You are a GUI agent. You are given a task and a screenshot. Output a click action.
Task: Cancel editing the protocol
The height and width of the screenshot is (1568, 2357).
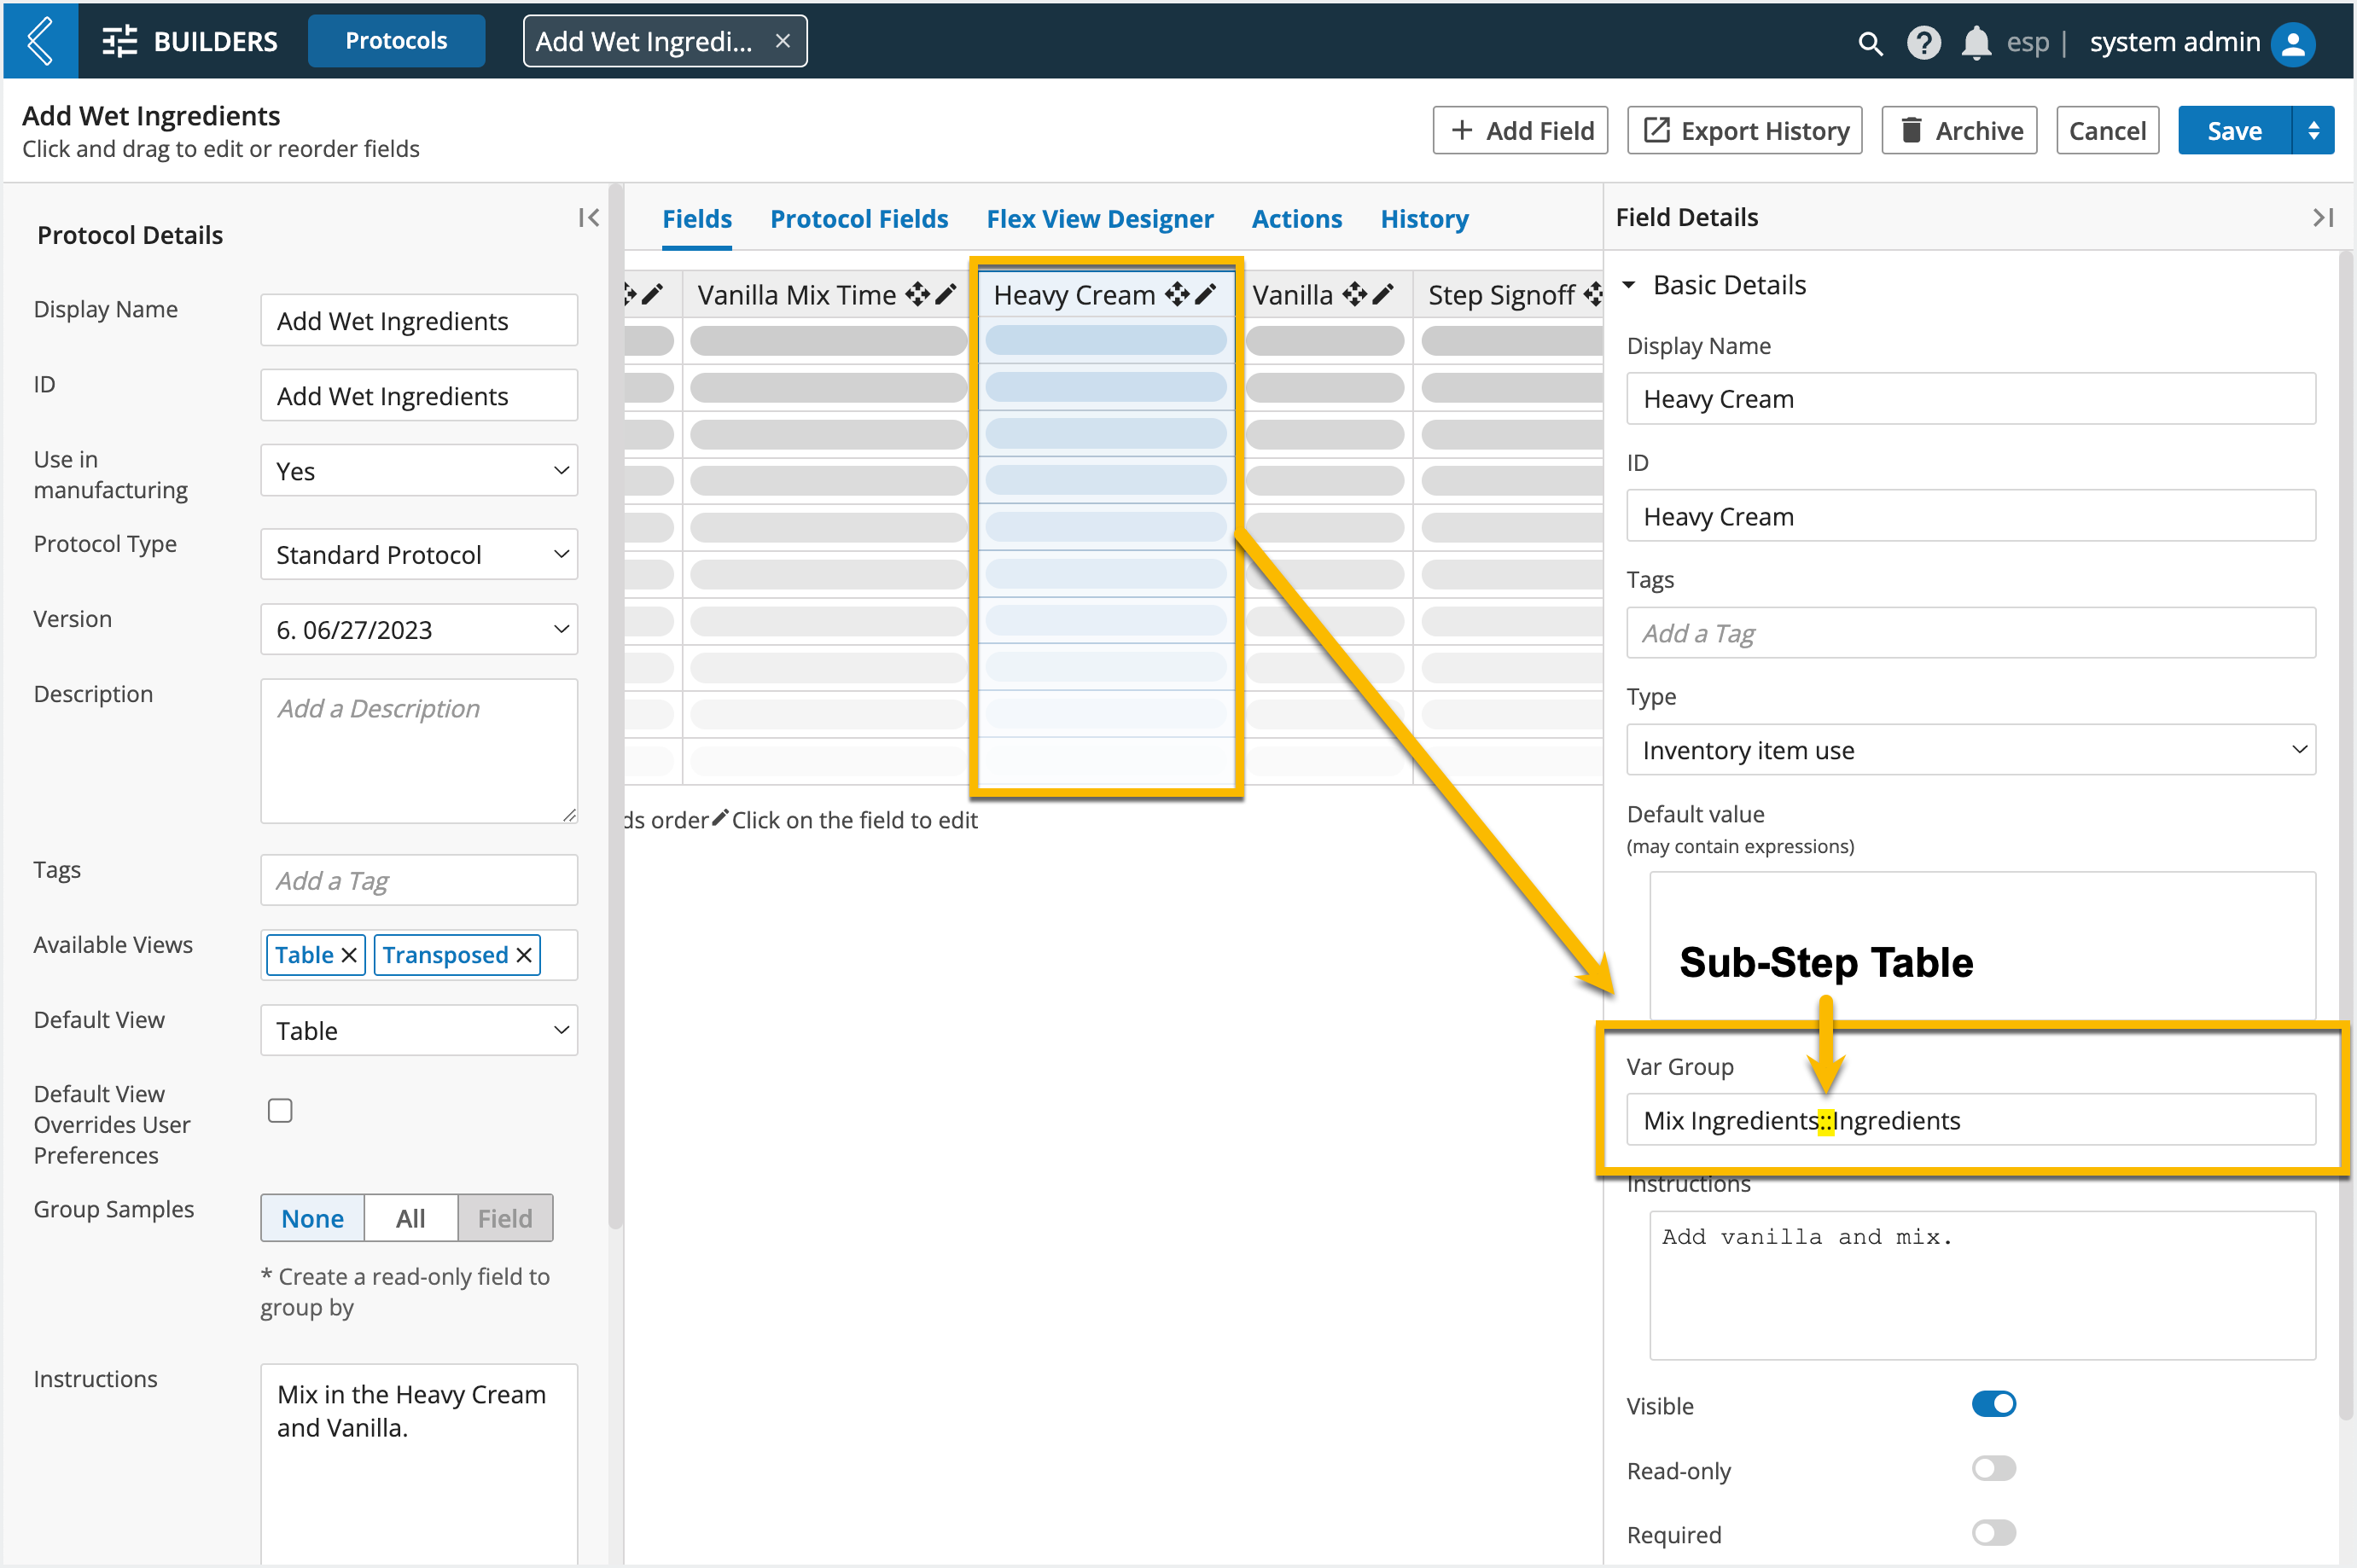point(2107,130)
